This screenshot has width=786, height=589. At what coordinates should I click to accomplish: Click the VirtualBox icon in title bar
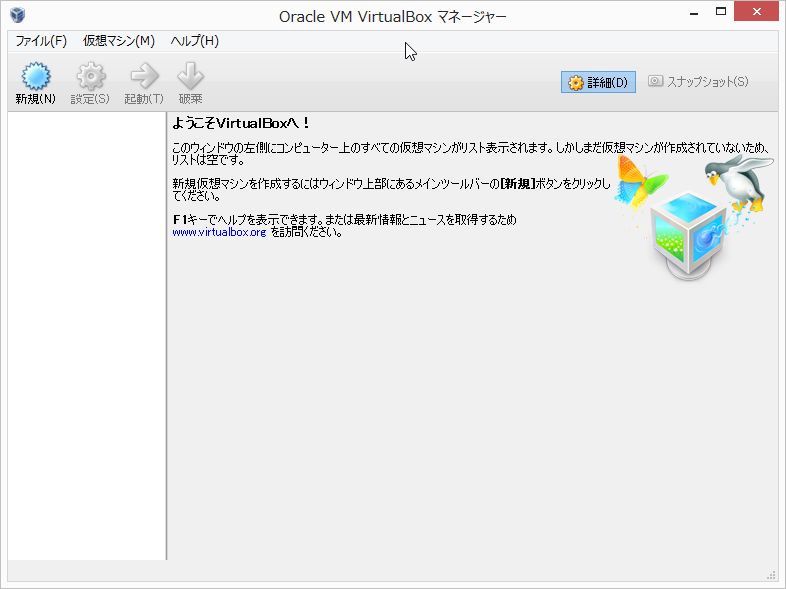(x=18, y=15)
